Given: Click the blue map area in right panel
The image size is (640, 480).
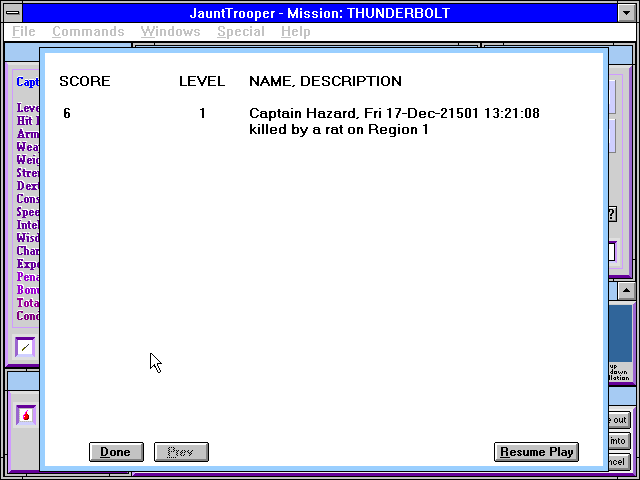Looking at the screenshot, I should coord(620,334).
